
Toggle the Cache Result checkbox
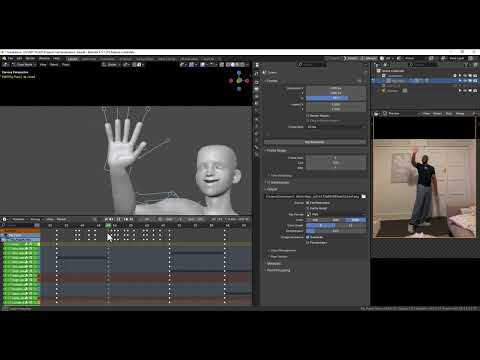[308, 208]
